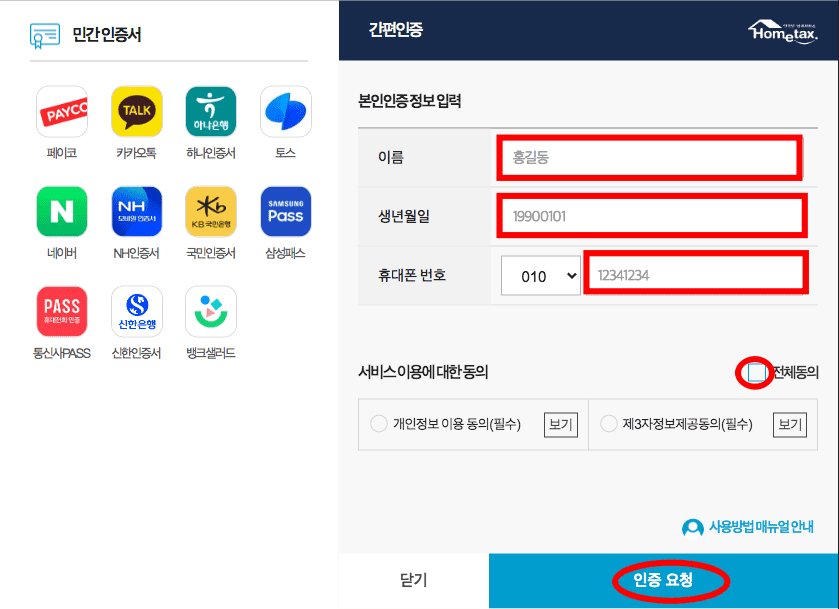Image resolution: width=839 pixels, height=609 pixels.
Task: Click the user icon beside 사용방법 매뉴얼 안내
Action: coord(692,528)
